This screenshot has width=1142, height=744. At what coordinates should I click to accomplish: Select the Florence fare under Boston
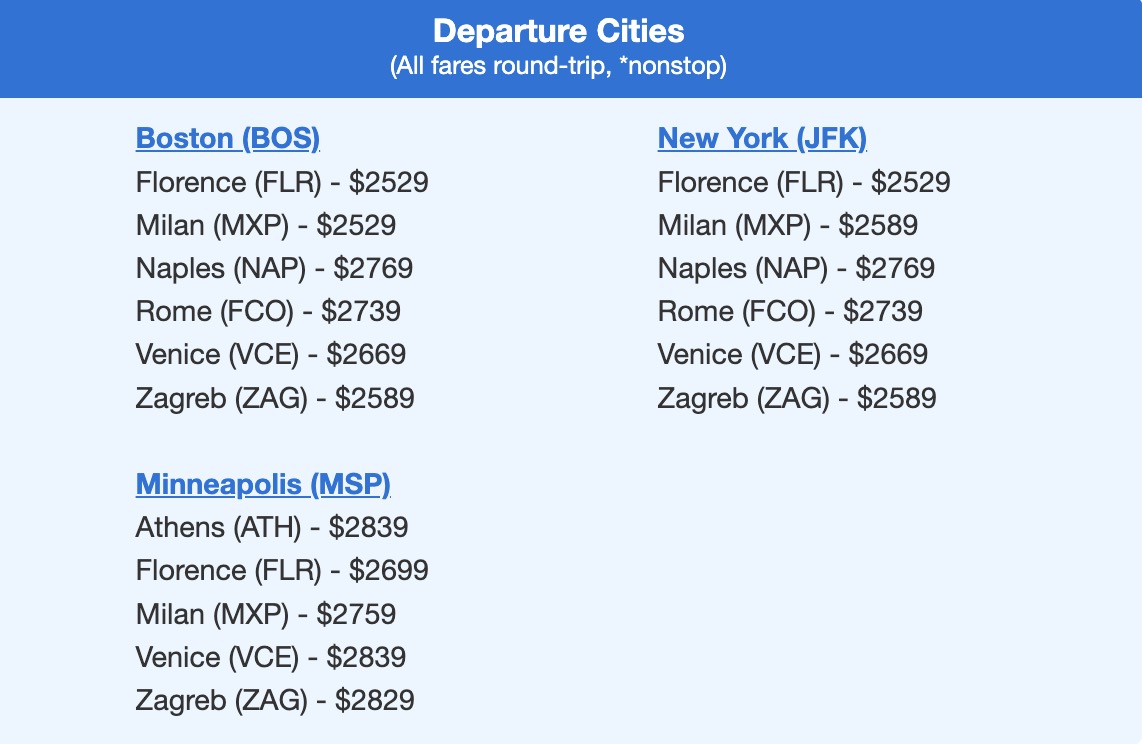pyautogui.click(x=283, y=182)
